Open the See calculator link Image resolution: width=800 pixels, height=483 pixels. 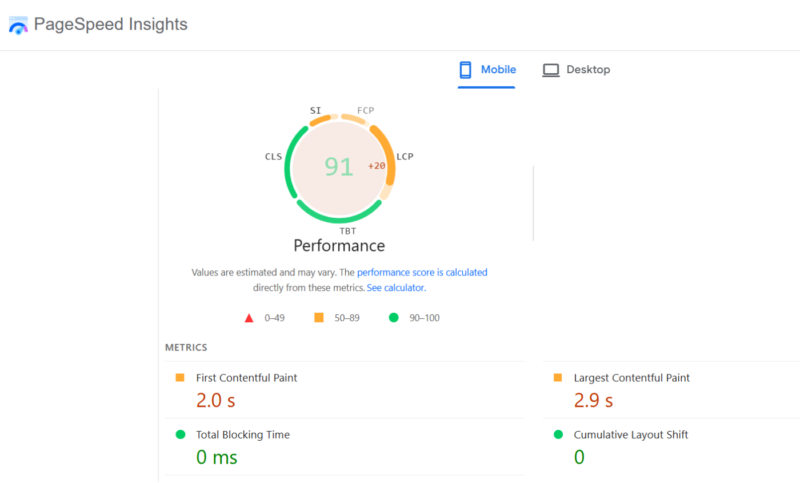[395, 288]
